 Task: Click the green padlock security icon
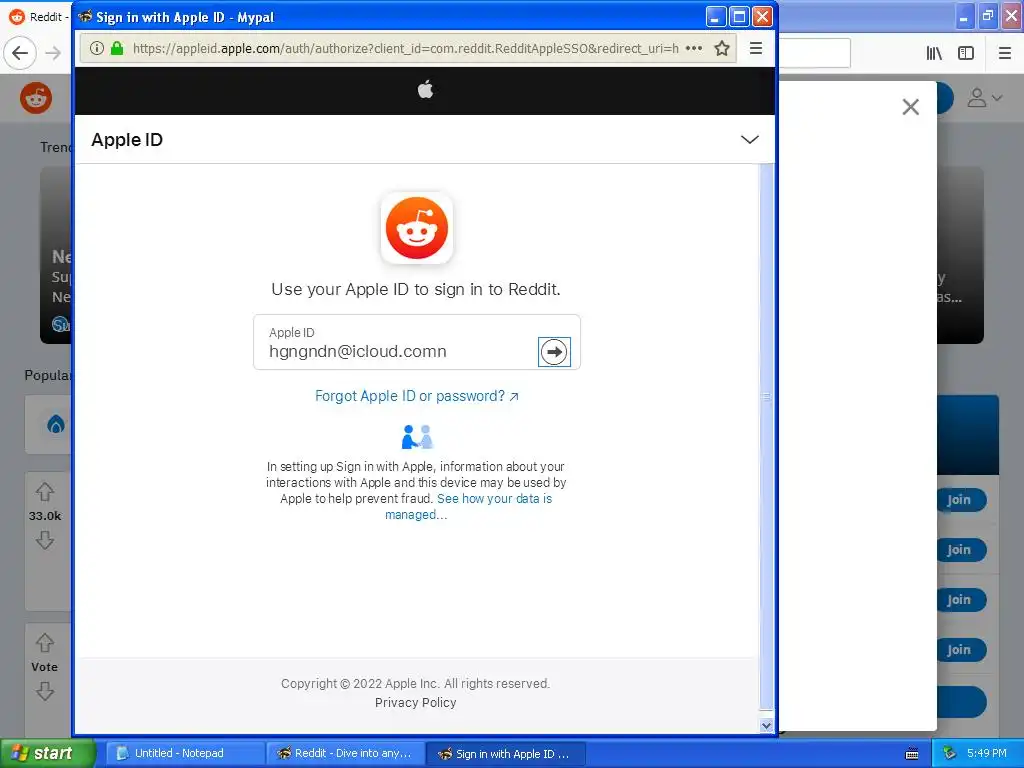pos(117,48)
